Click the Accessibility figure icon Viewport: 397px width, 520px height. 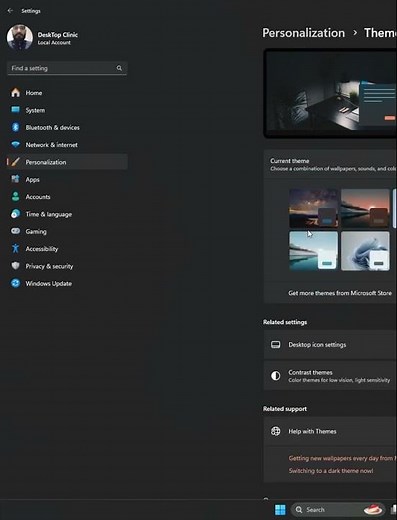15,248
